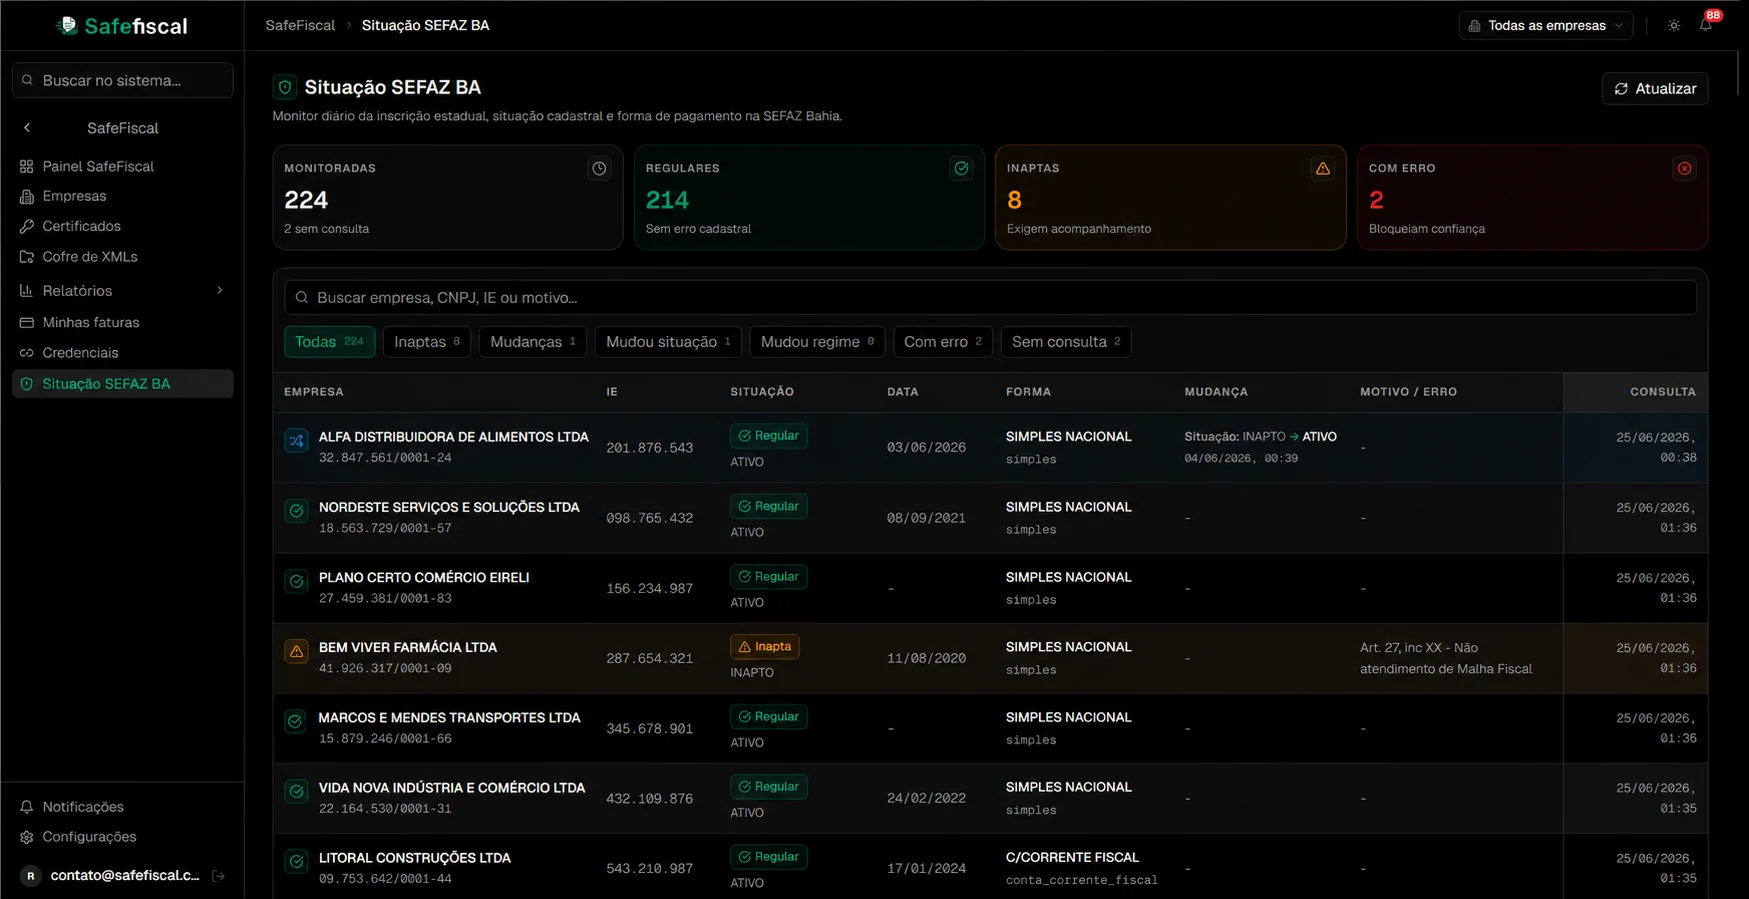Open Credenciais in the sidebar

(122, 353)
